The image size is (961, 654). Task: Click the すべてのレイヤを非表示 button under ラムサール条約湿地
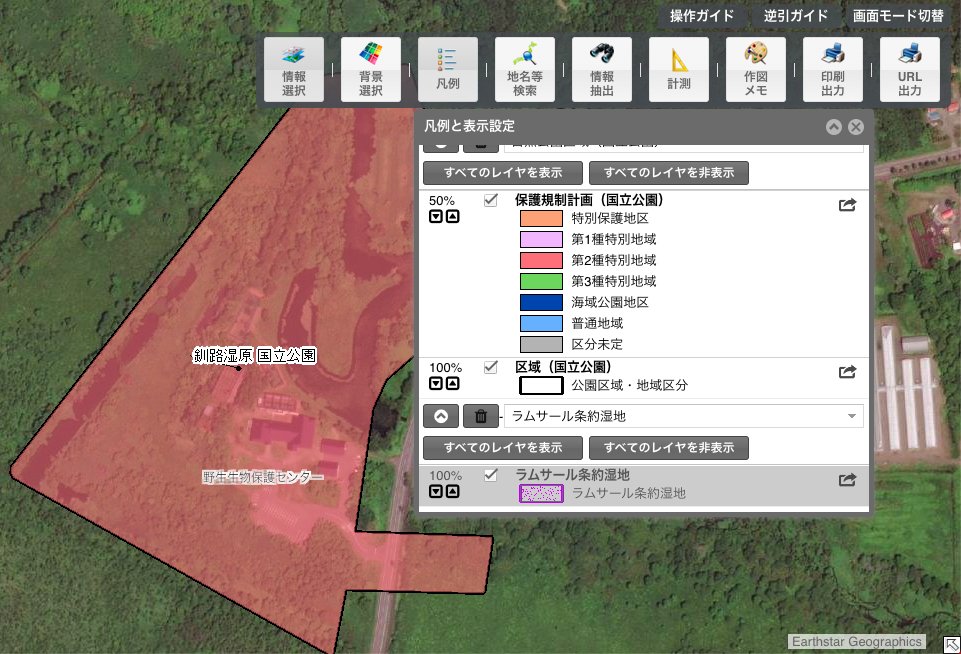point(669,447)
